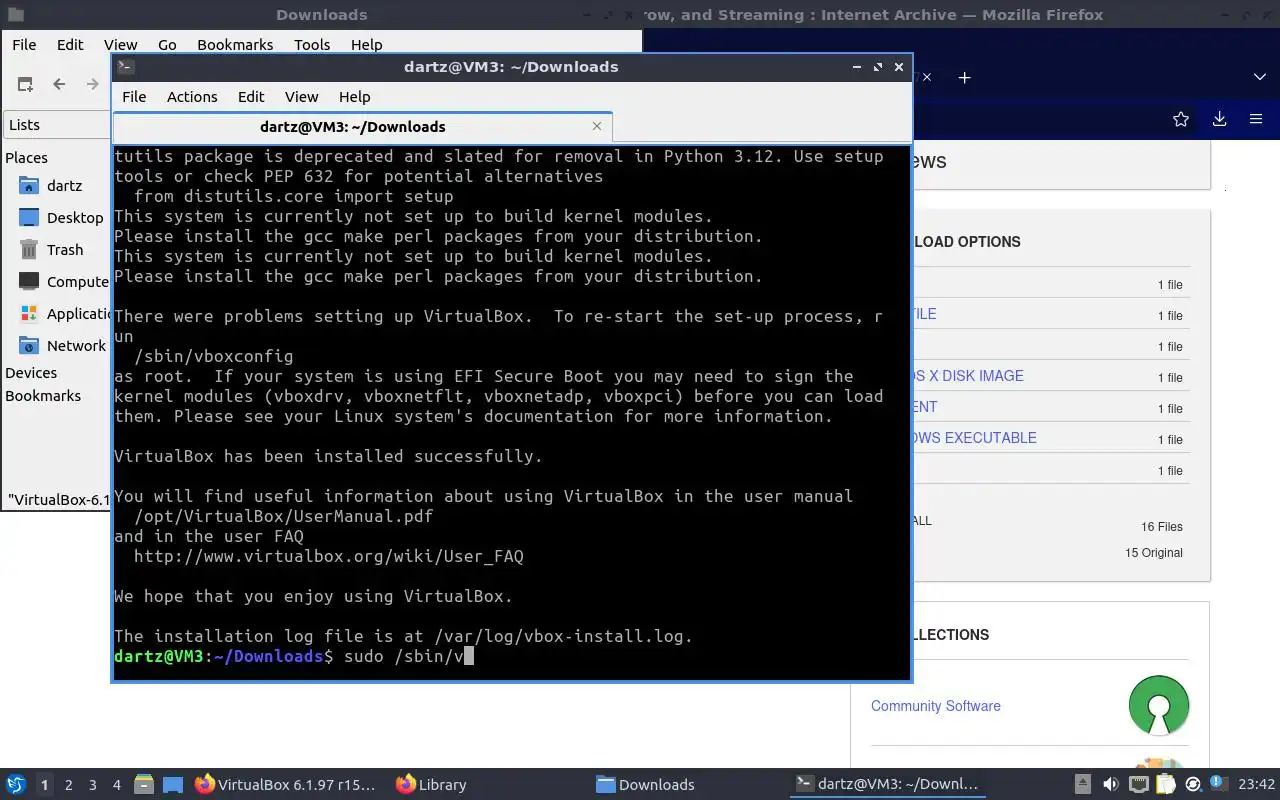Open the terminal View menu

tap(301, 97)
